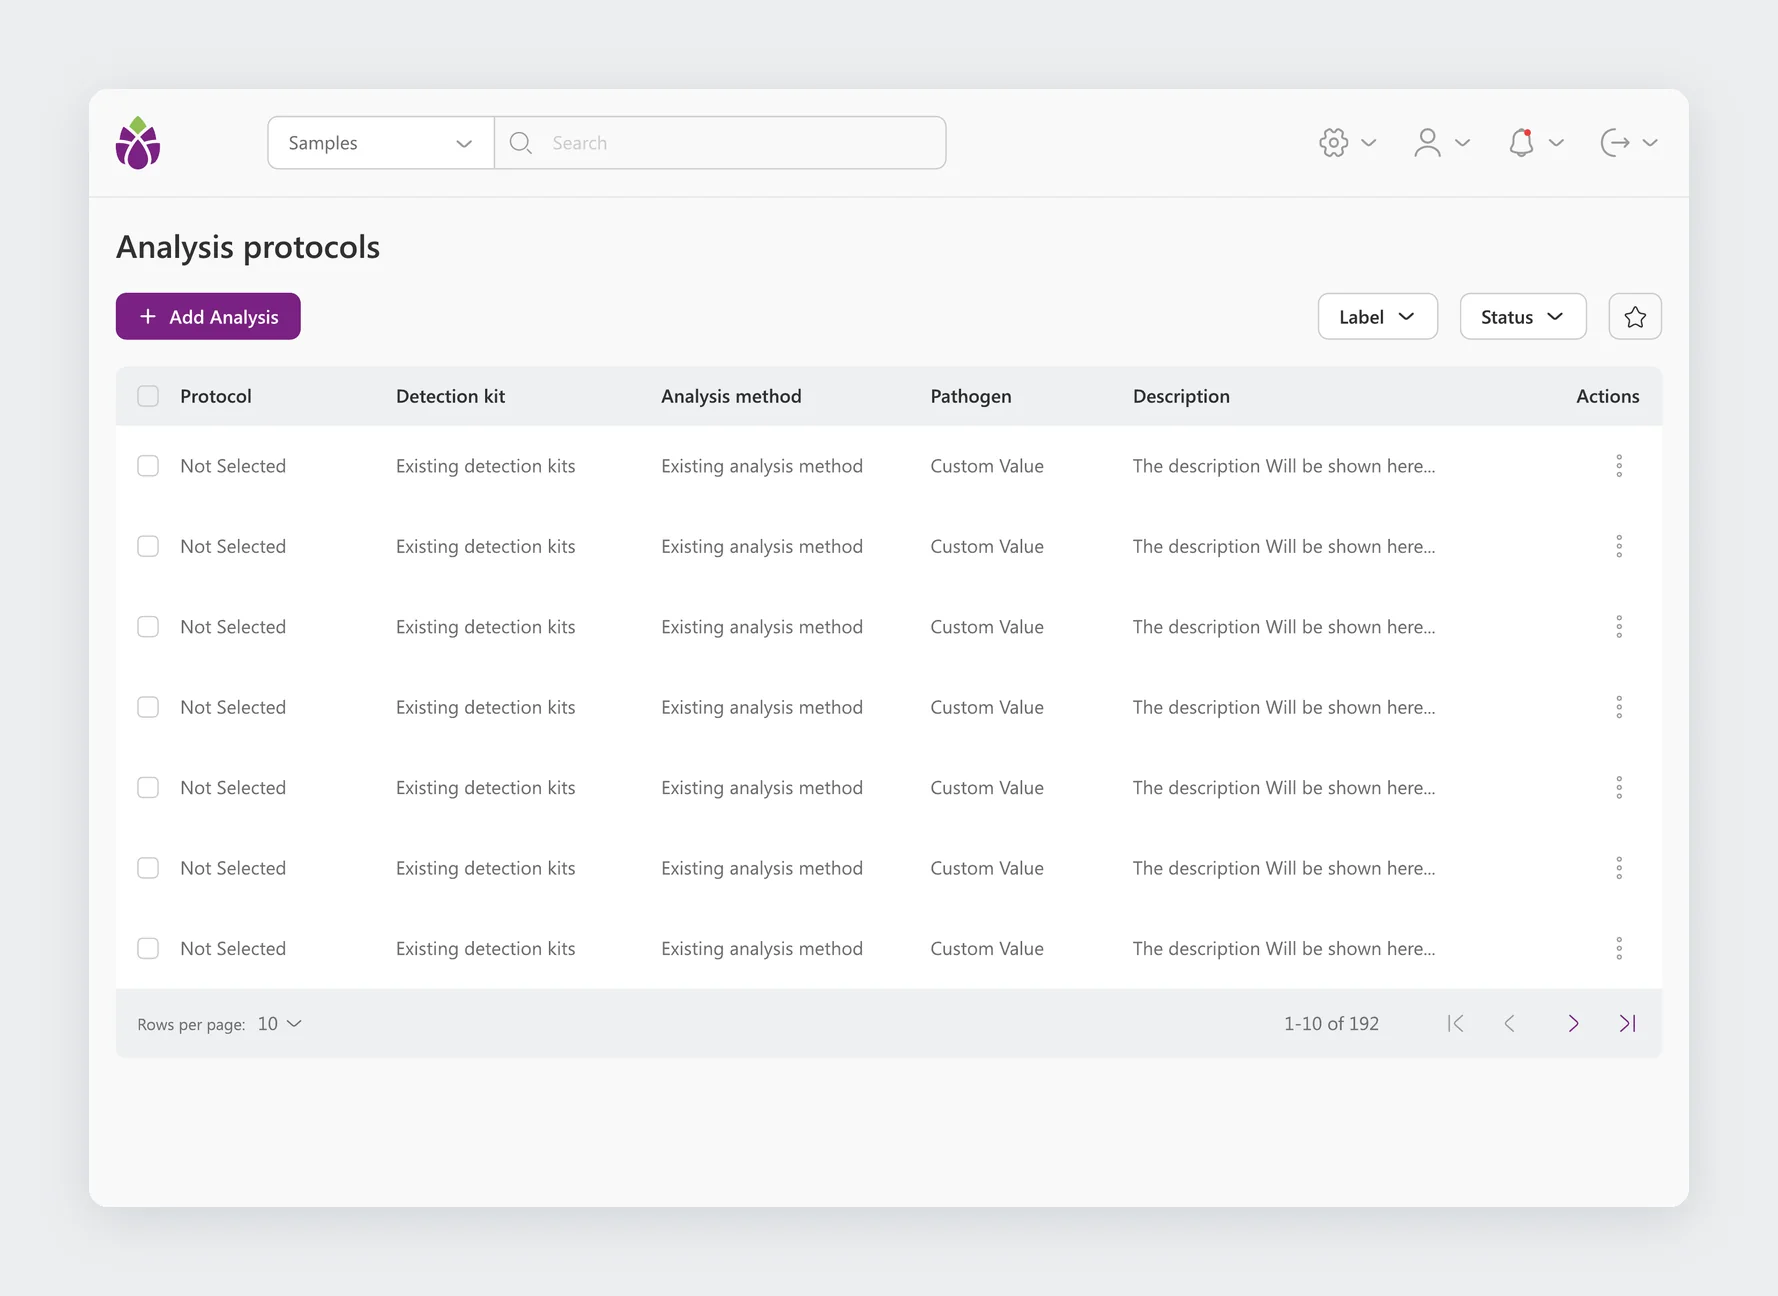Check the sixth row's checkbox
The image size is (1778, 1296).
tap(148, 868)
